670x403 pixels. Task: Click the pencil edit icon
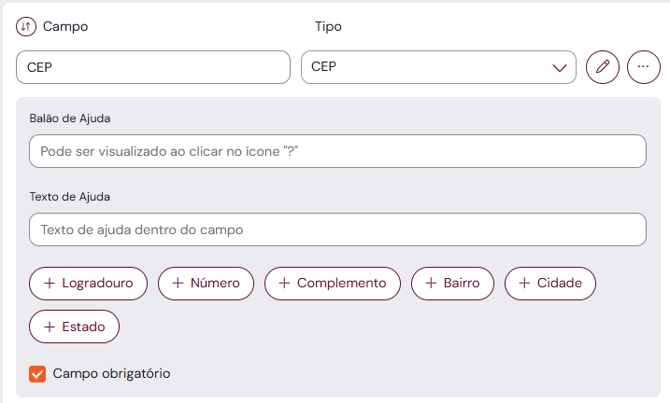[602, 67]
